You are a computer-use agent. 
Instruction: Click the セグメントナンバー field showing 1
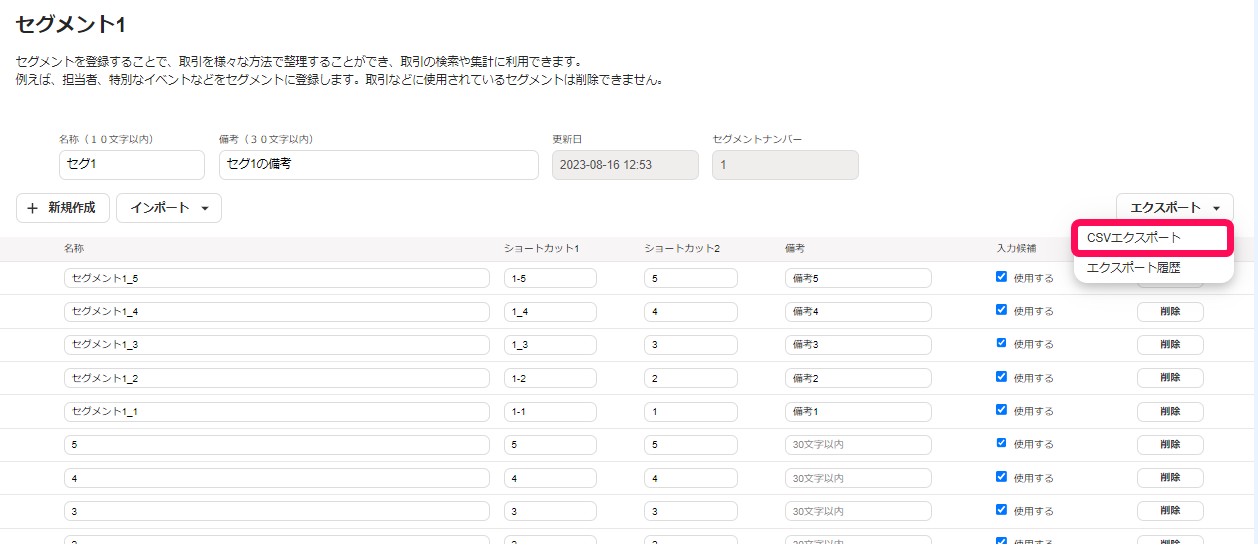tap(785, 165)
